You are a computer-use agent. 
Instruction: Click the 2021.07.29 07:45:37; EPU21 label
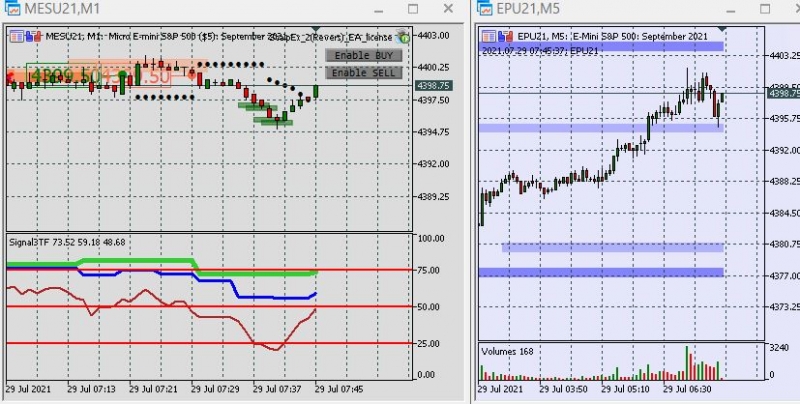540,50
